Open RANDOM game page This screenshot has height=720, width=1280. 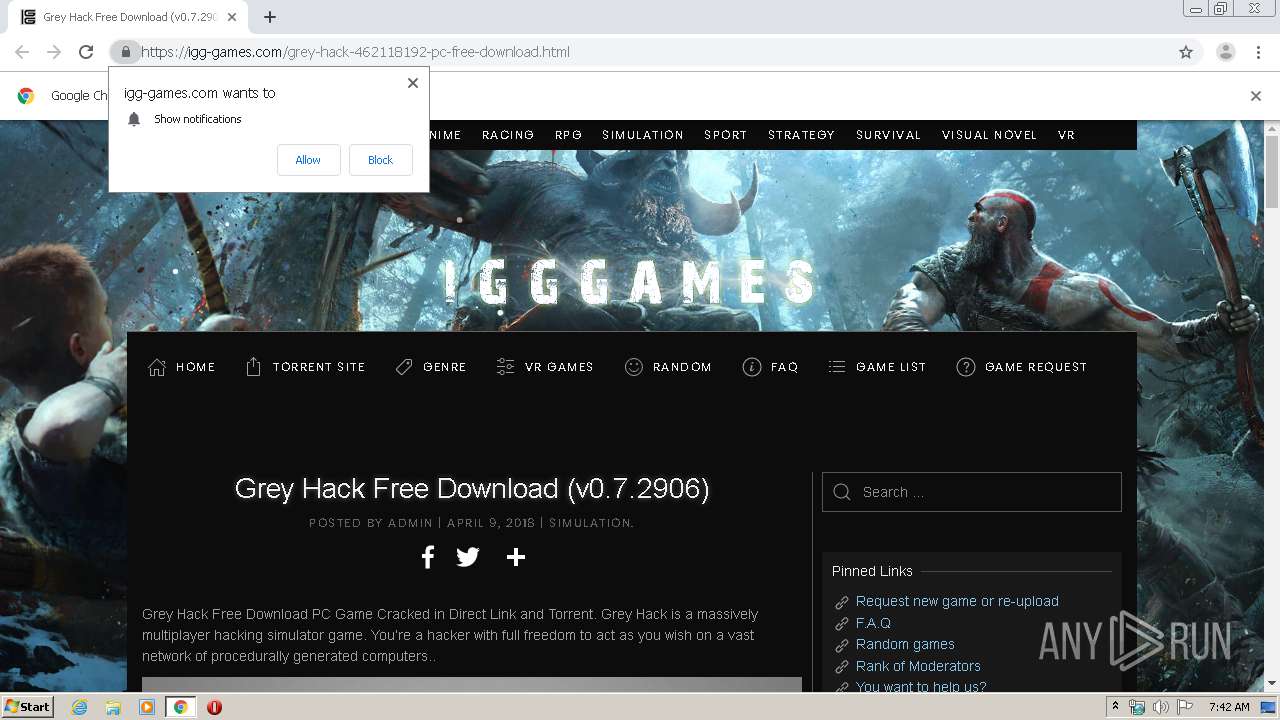(x=682, y=367)
